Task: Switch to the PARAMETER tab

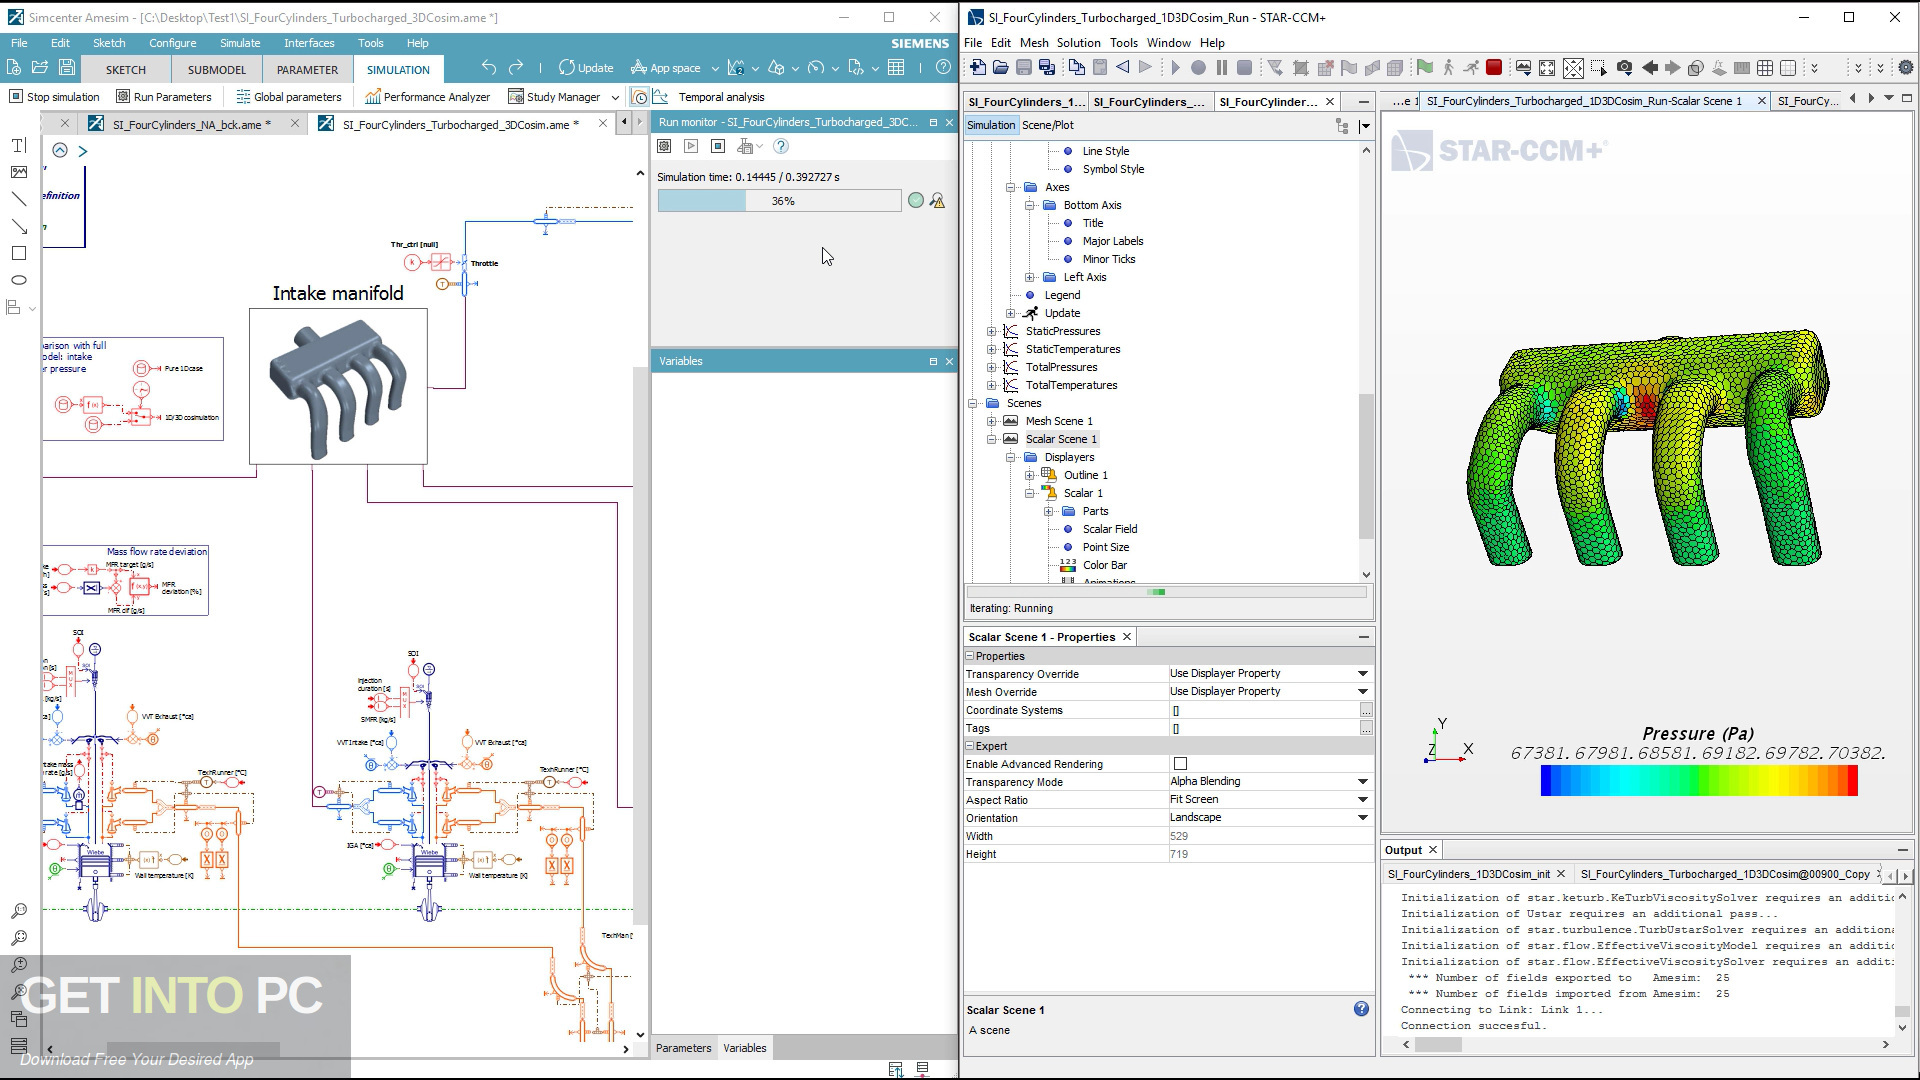Action: pos(307,69)
